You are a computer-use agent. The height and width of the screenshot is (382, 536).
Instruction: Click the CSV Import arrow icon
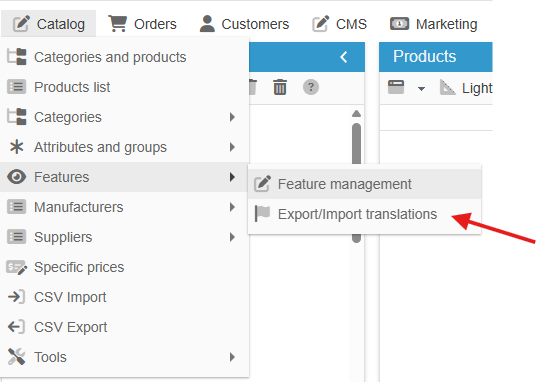click(x=16, y=297)
